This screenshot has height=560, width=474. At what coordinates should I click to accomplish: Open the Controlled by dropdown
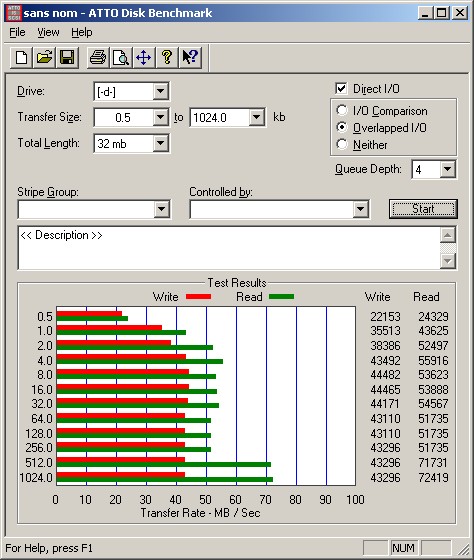point(361,209)
